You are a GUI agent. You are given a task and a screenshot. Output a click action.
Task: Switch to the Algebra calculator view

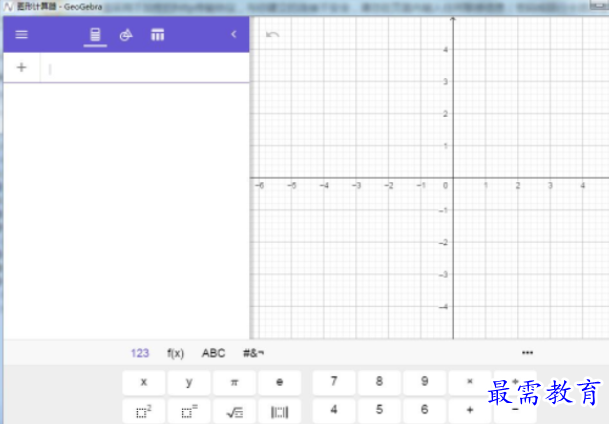pyautogui.click(x=95, y=35)
